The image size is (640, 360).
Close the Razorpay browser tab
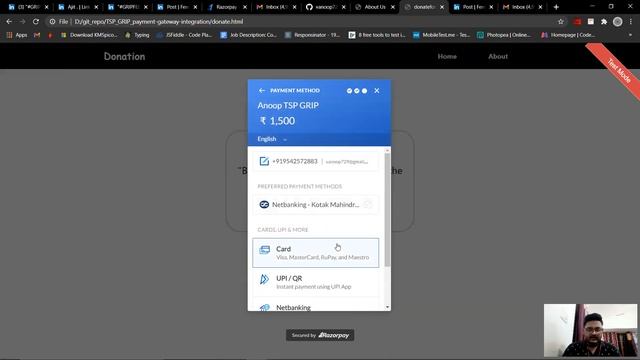[x=245, y=7]
